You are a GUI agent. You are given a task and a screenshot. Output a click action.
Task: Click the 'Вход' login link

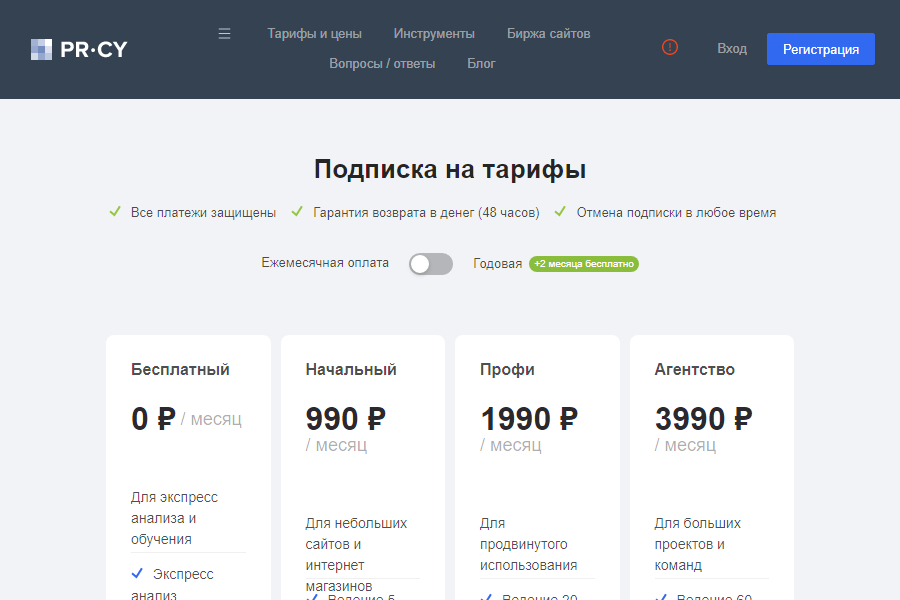[732, 49]
